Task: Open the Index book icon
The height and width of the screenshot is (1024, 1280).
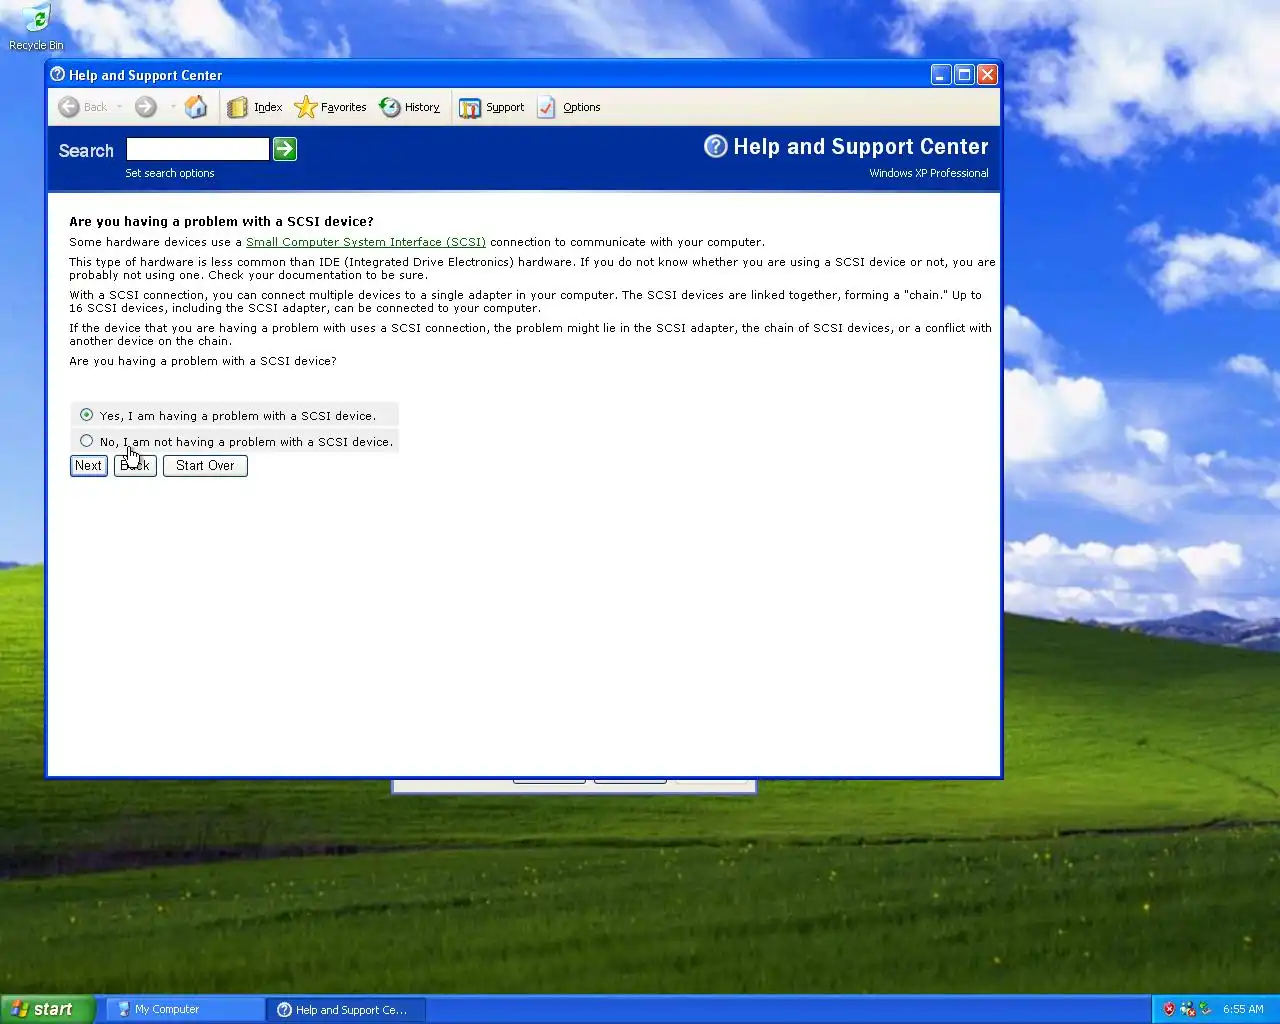Action: (237, 107)
